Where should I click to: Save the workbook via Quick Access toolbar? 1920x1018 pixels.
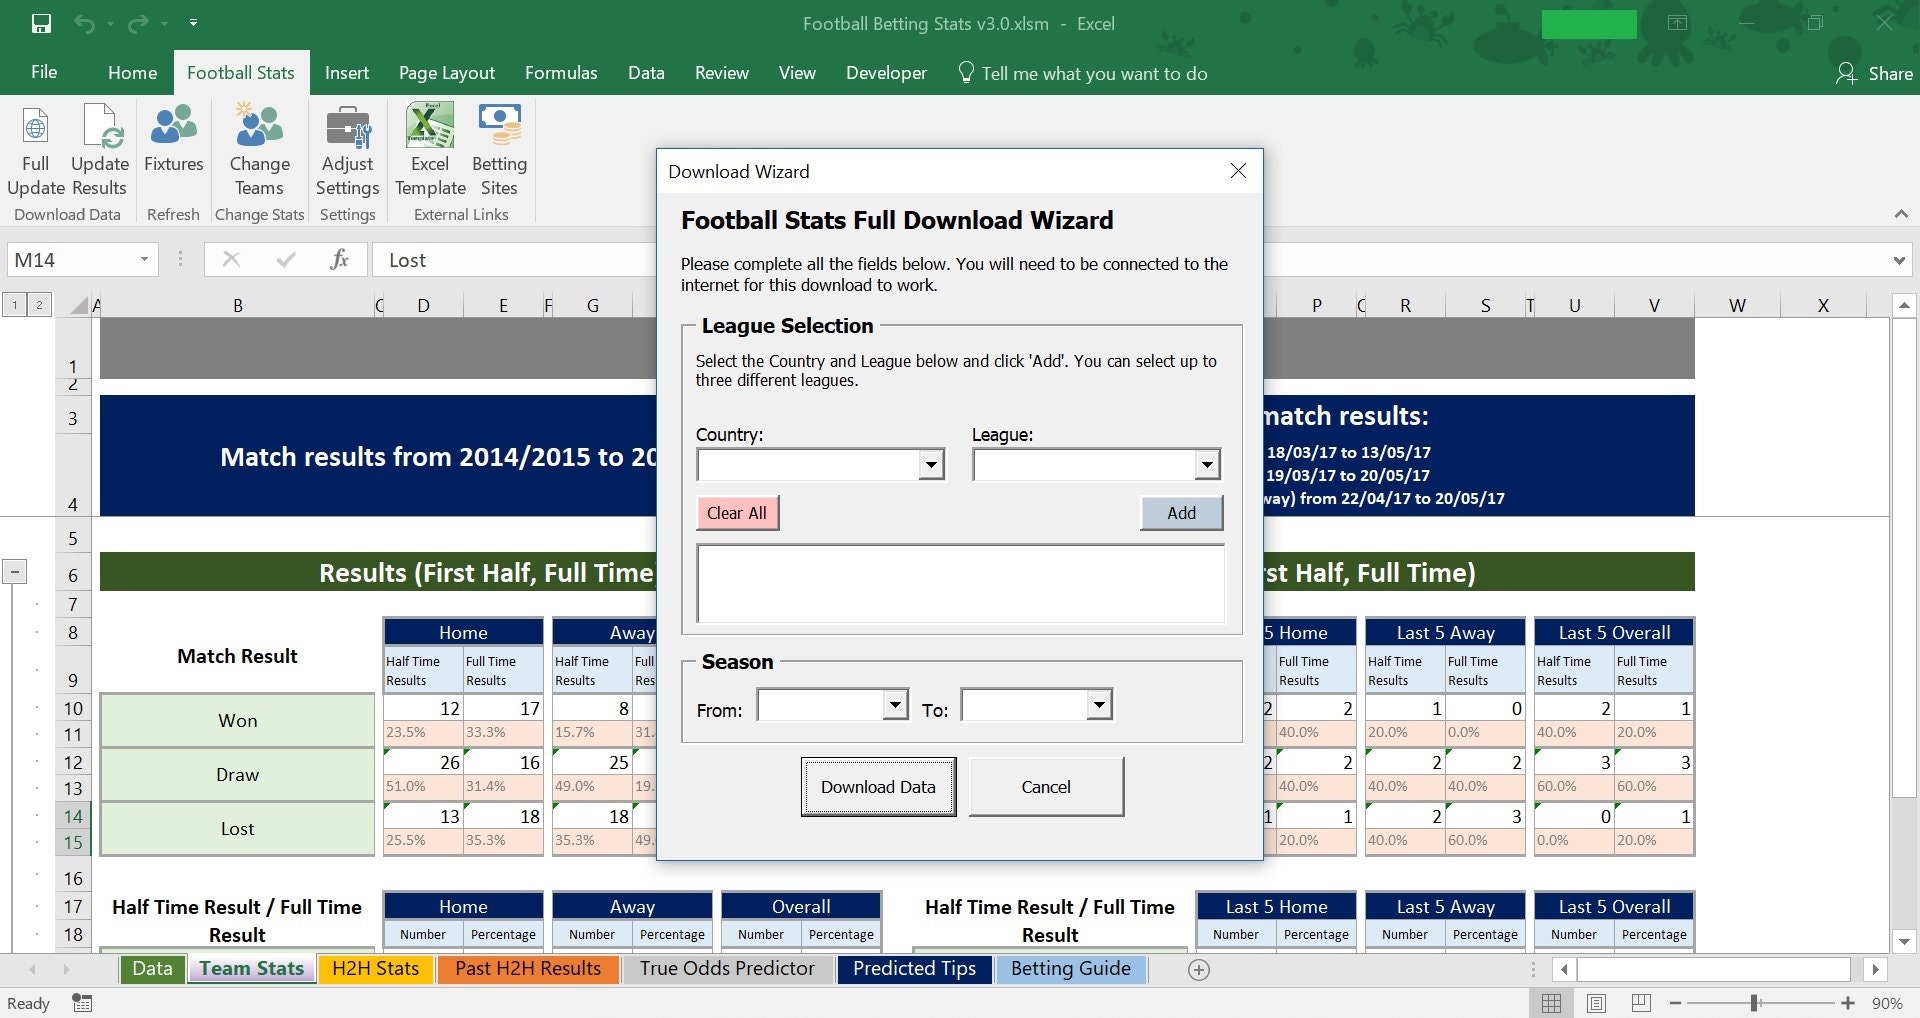pos(40,23)
